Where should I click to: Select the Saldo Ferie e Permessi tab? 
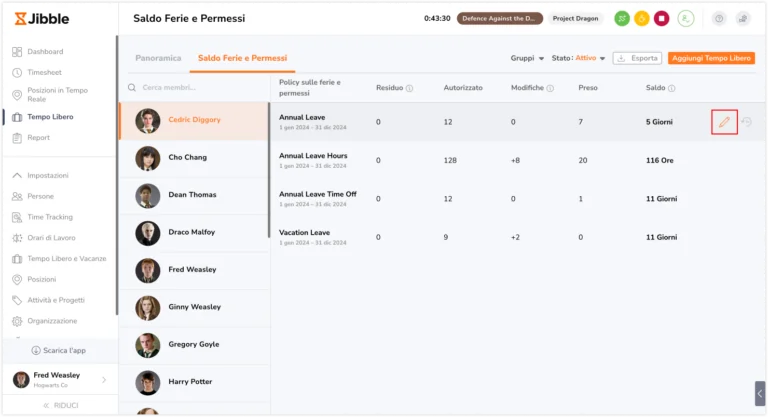click(x=242, y=58)
